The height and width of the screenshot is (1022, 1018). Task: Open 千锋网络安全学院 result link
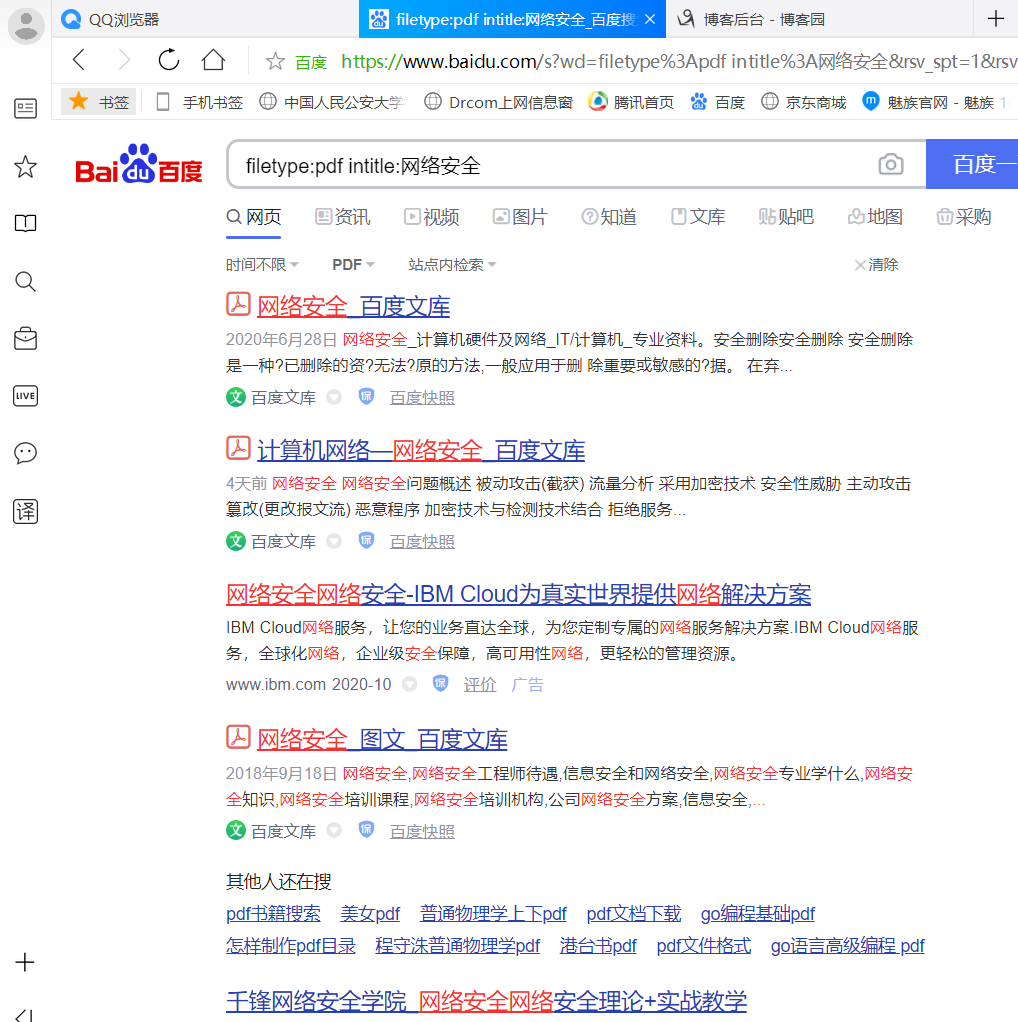(x=486, y=1001)
